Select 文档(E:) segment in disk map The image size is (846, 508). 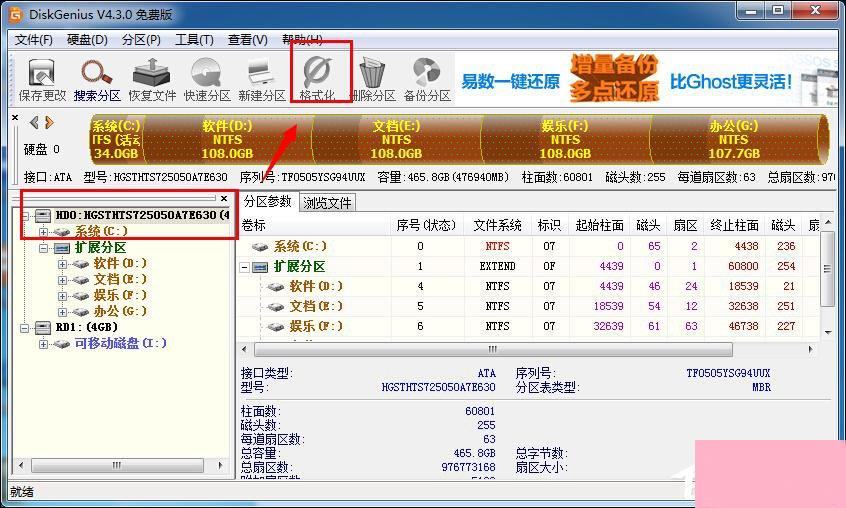point(396,139)
